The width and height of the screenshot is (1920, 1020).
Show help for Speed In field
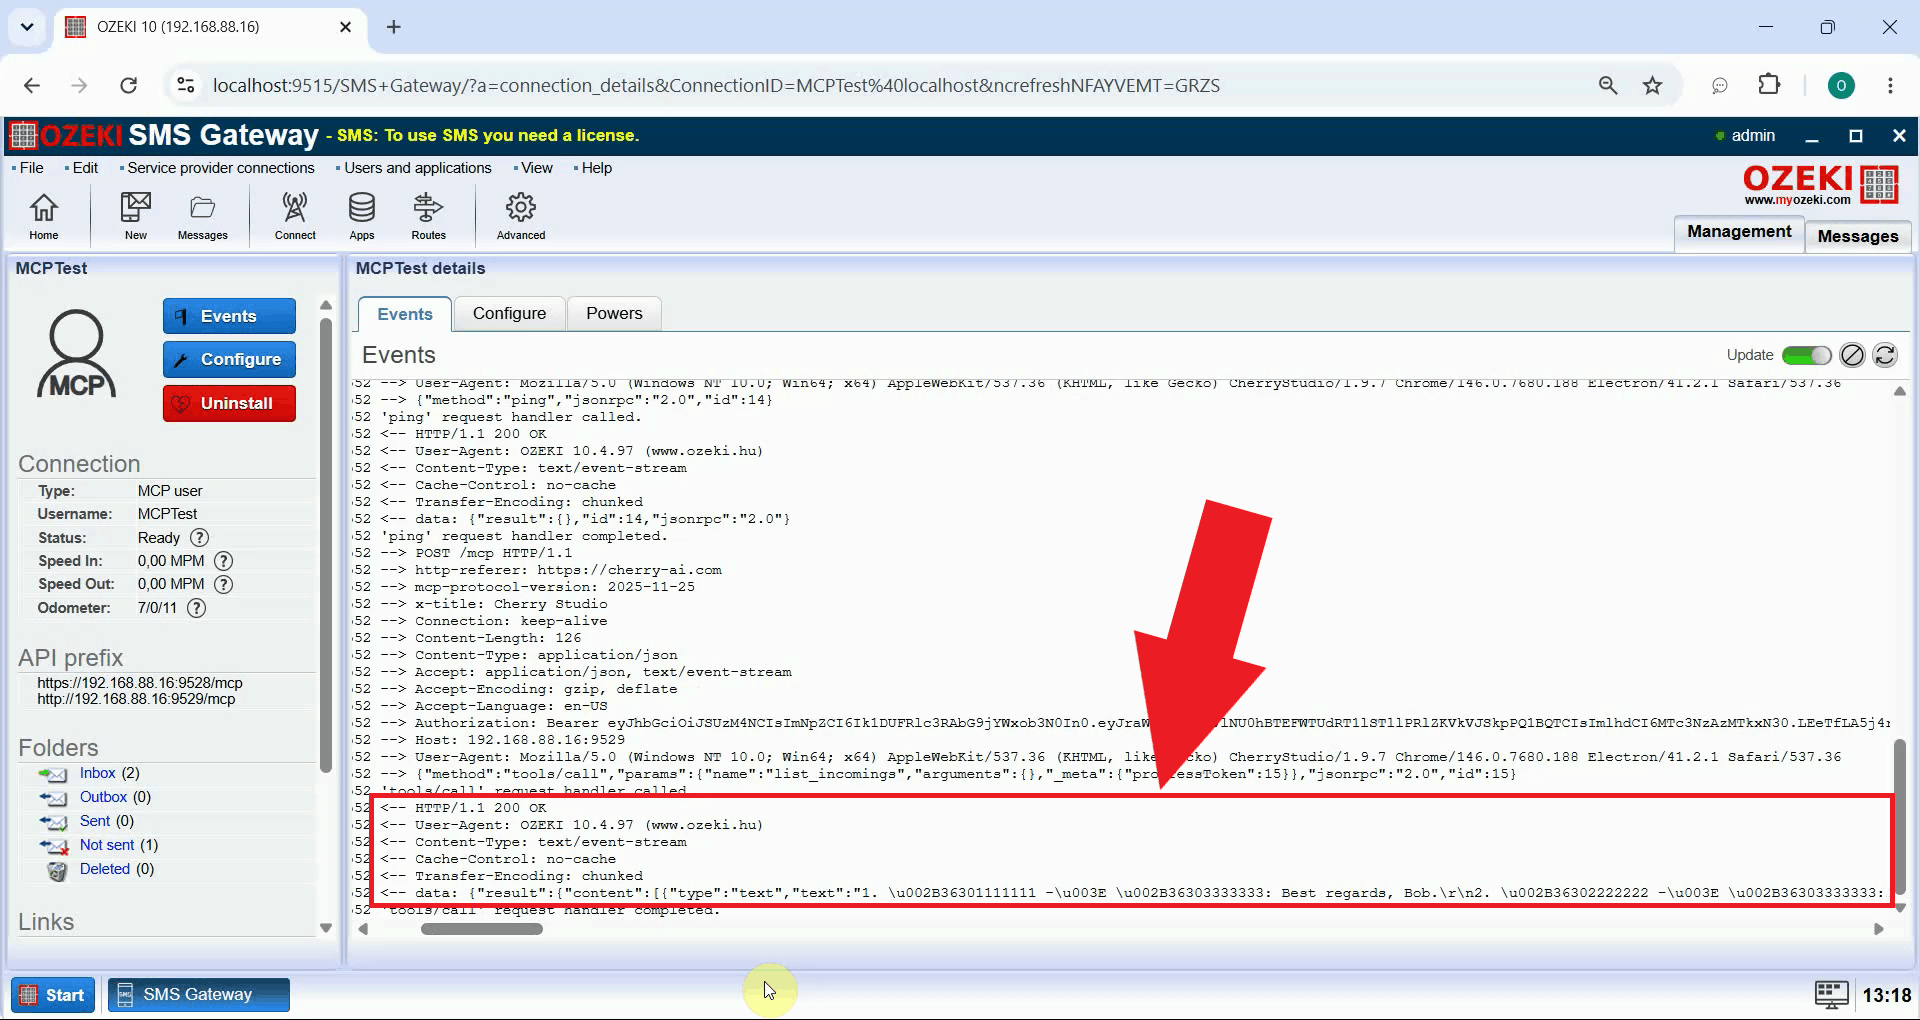(224, 561)
